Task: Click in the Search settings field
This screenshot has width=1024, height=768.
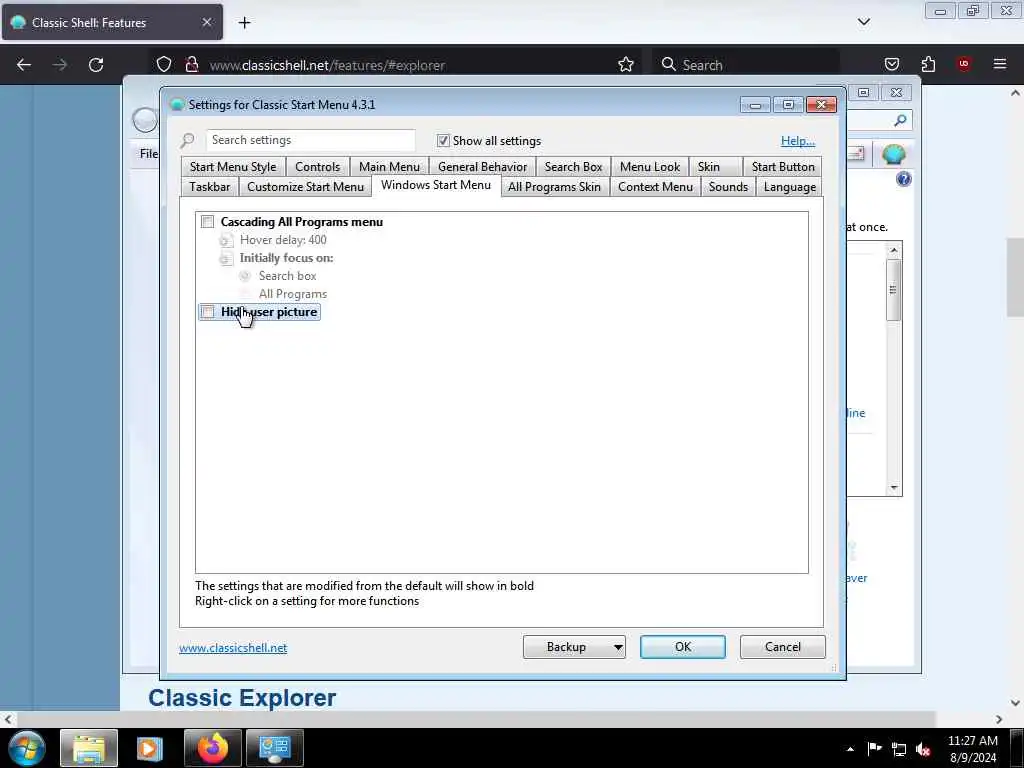Action: coord(310,140)
